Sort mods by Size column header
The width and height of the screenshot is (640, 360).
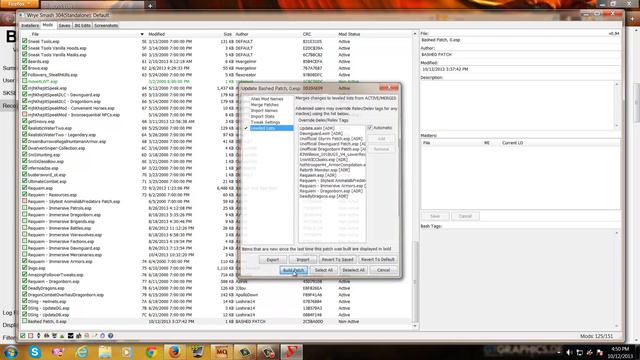(x=228, y=34)
